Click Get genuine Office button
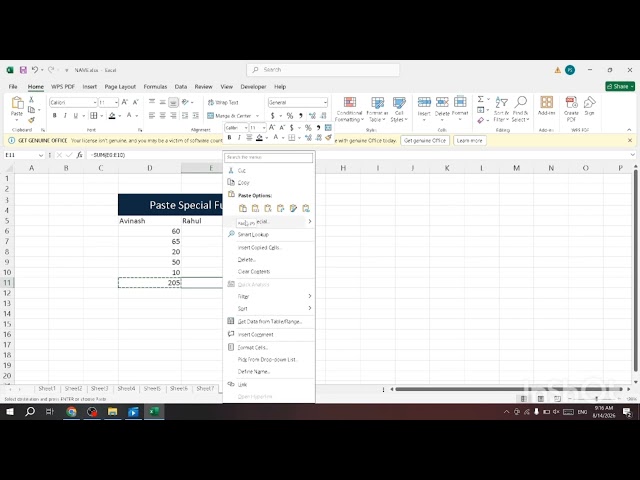 point(424,140)
